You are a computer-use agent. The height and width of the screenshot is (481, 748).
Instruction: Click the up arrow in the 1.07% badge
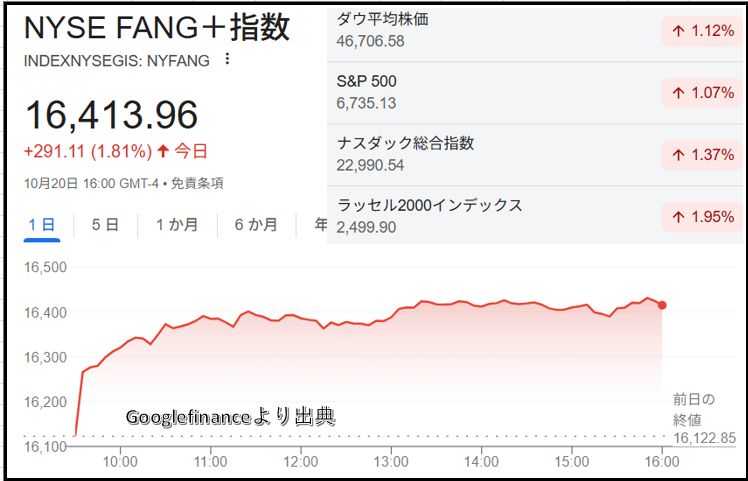pyautogui.click(x=678, y=94)
